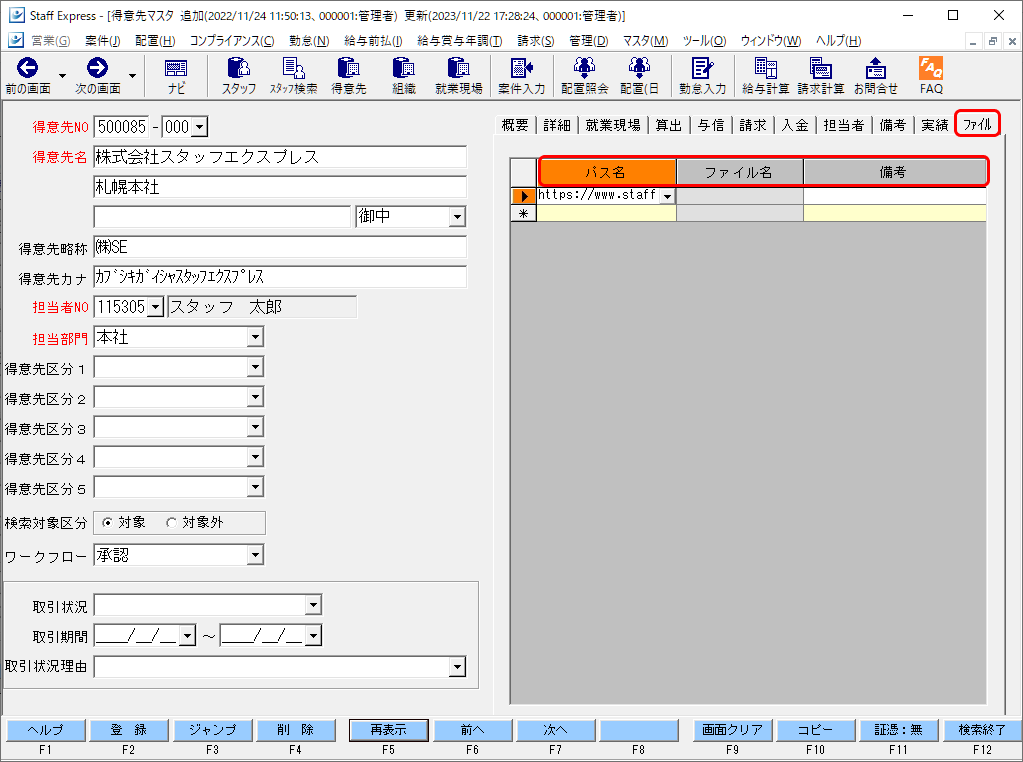Open the 得意先 toolbar icon
1023x762 pixels.
coord(348,69)
